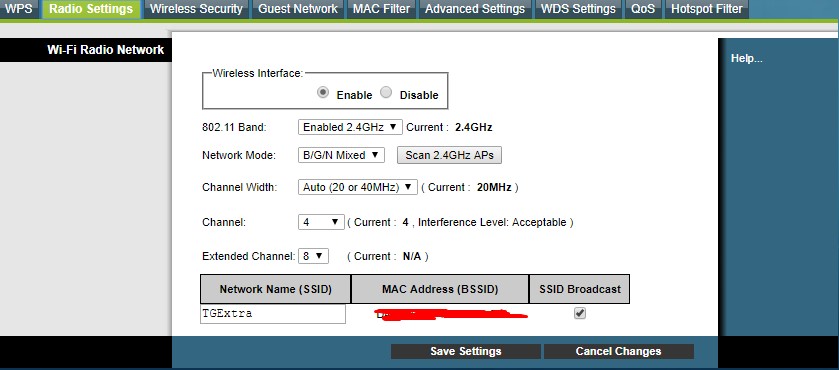The width and height of the screenshot is (839, 370).
Task: Switch to the WPS tab
Action: (19, 9)
